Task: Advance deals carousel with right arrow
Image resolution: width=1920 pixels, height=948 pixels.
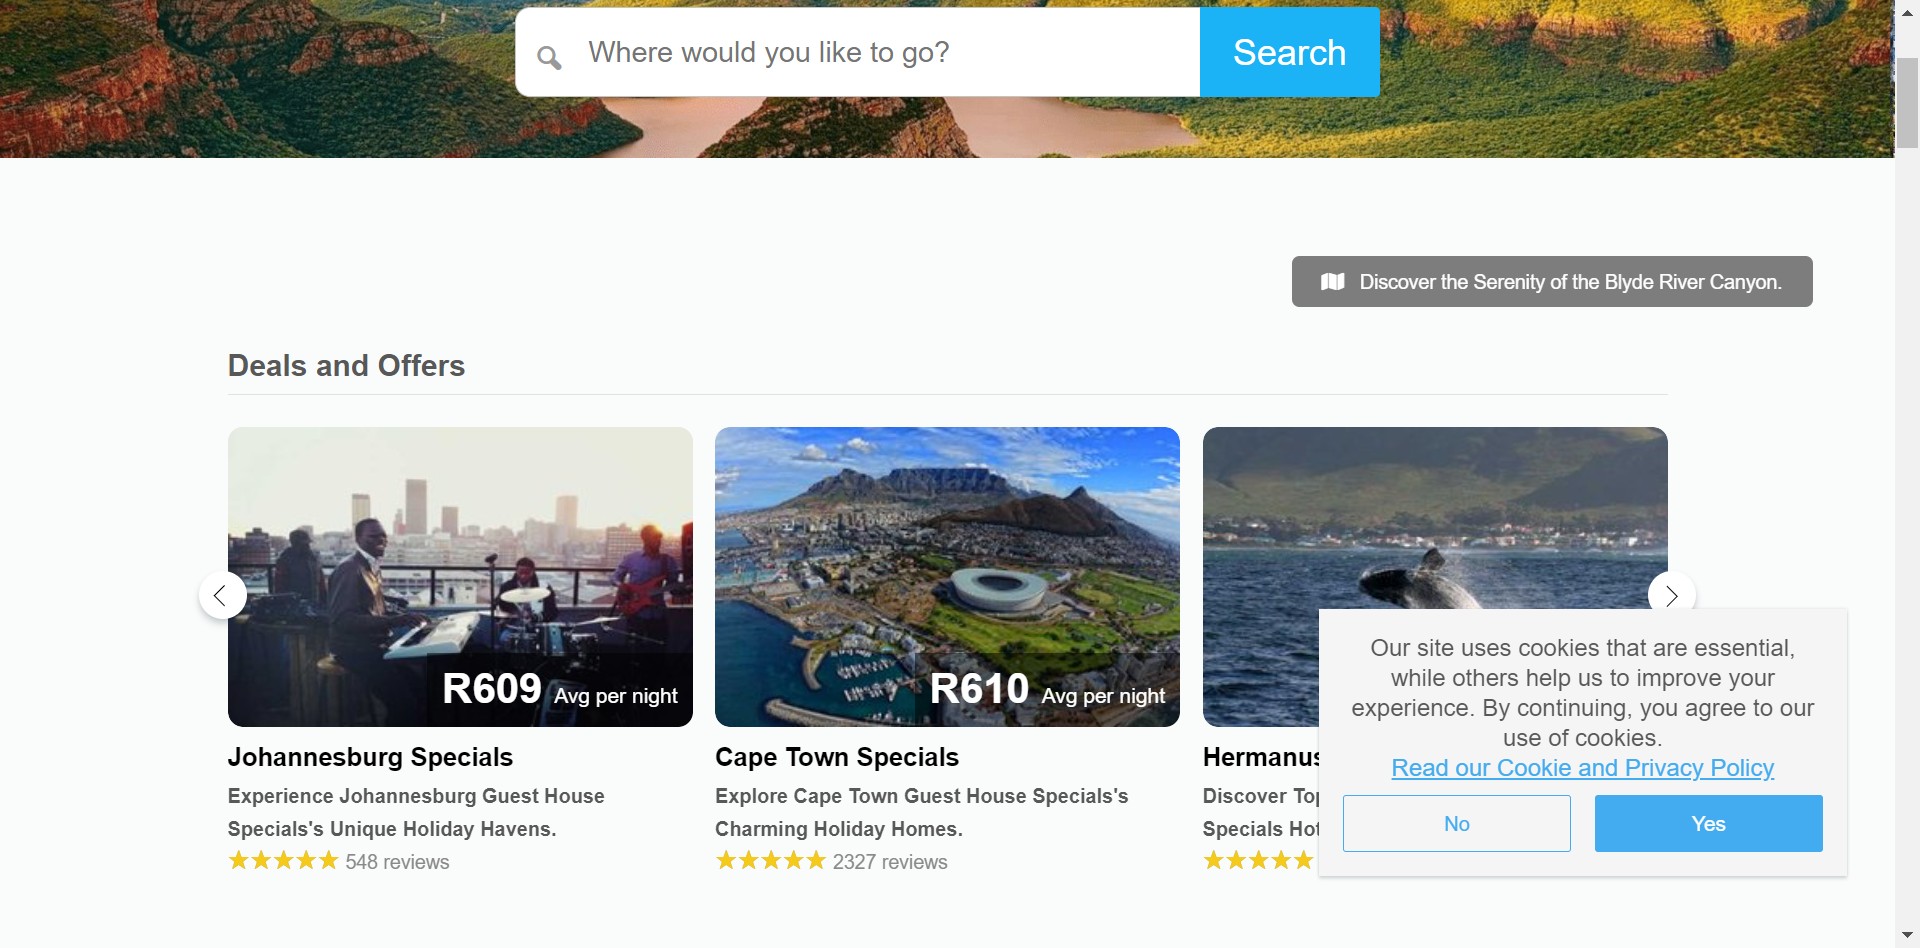Action: 1671,596
